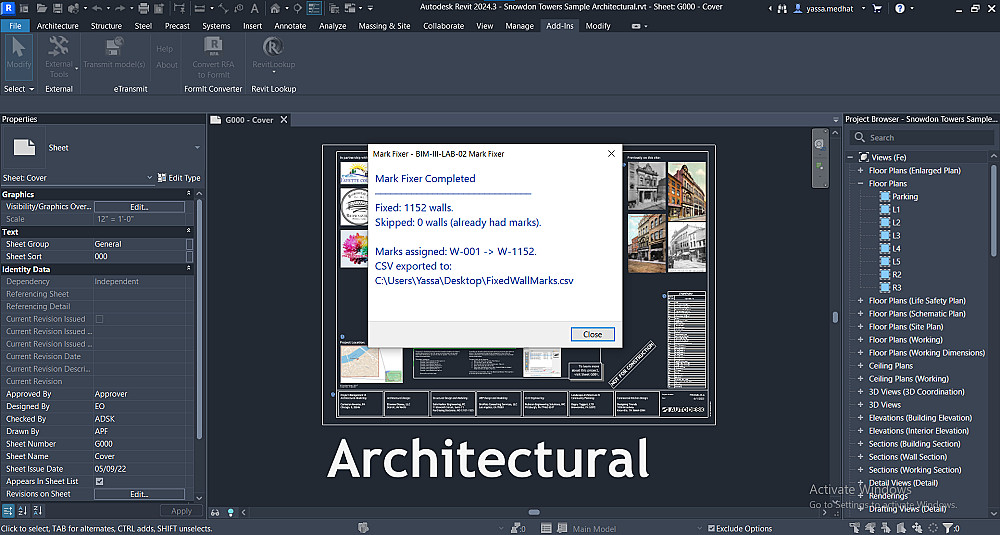The image size is (1000, 535).
Task: Open the File menu tab
Action: click(x=15, y=26)
